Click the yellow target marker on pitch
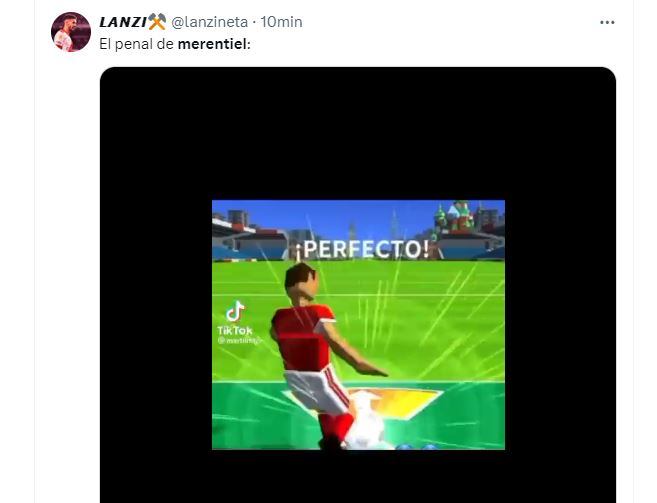 396,402
